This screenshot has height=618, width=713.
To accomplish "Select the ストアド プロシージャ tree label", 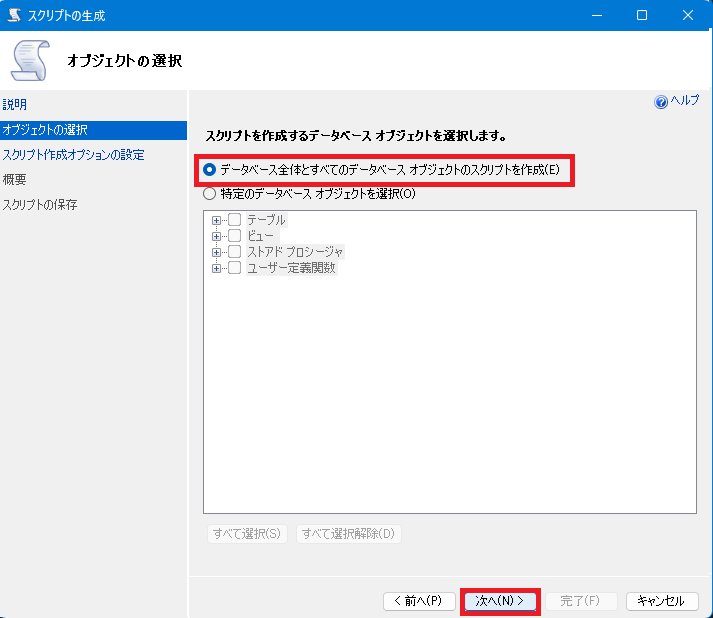I will [295, 252].
